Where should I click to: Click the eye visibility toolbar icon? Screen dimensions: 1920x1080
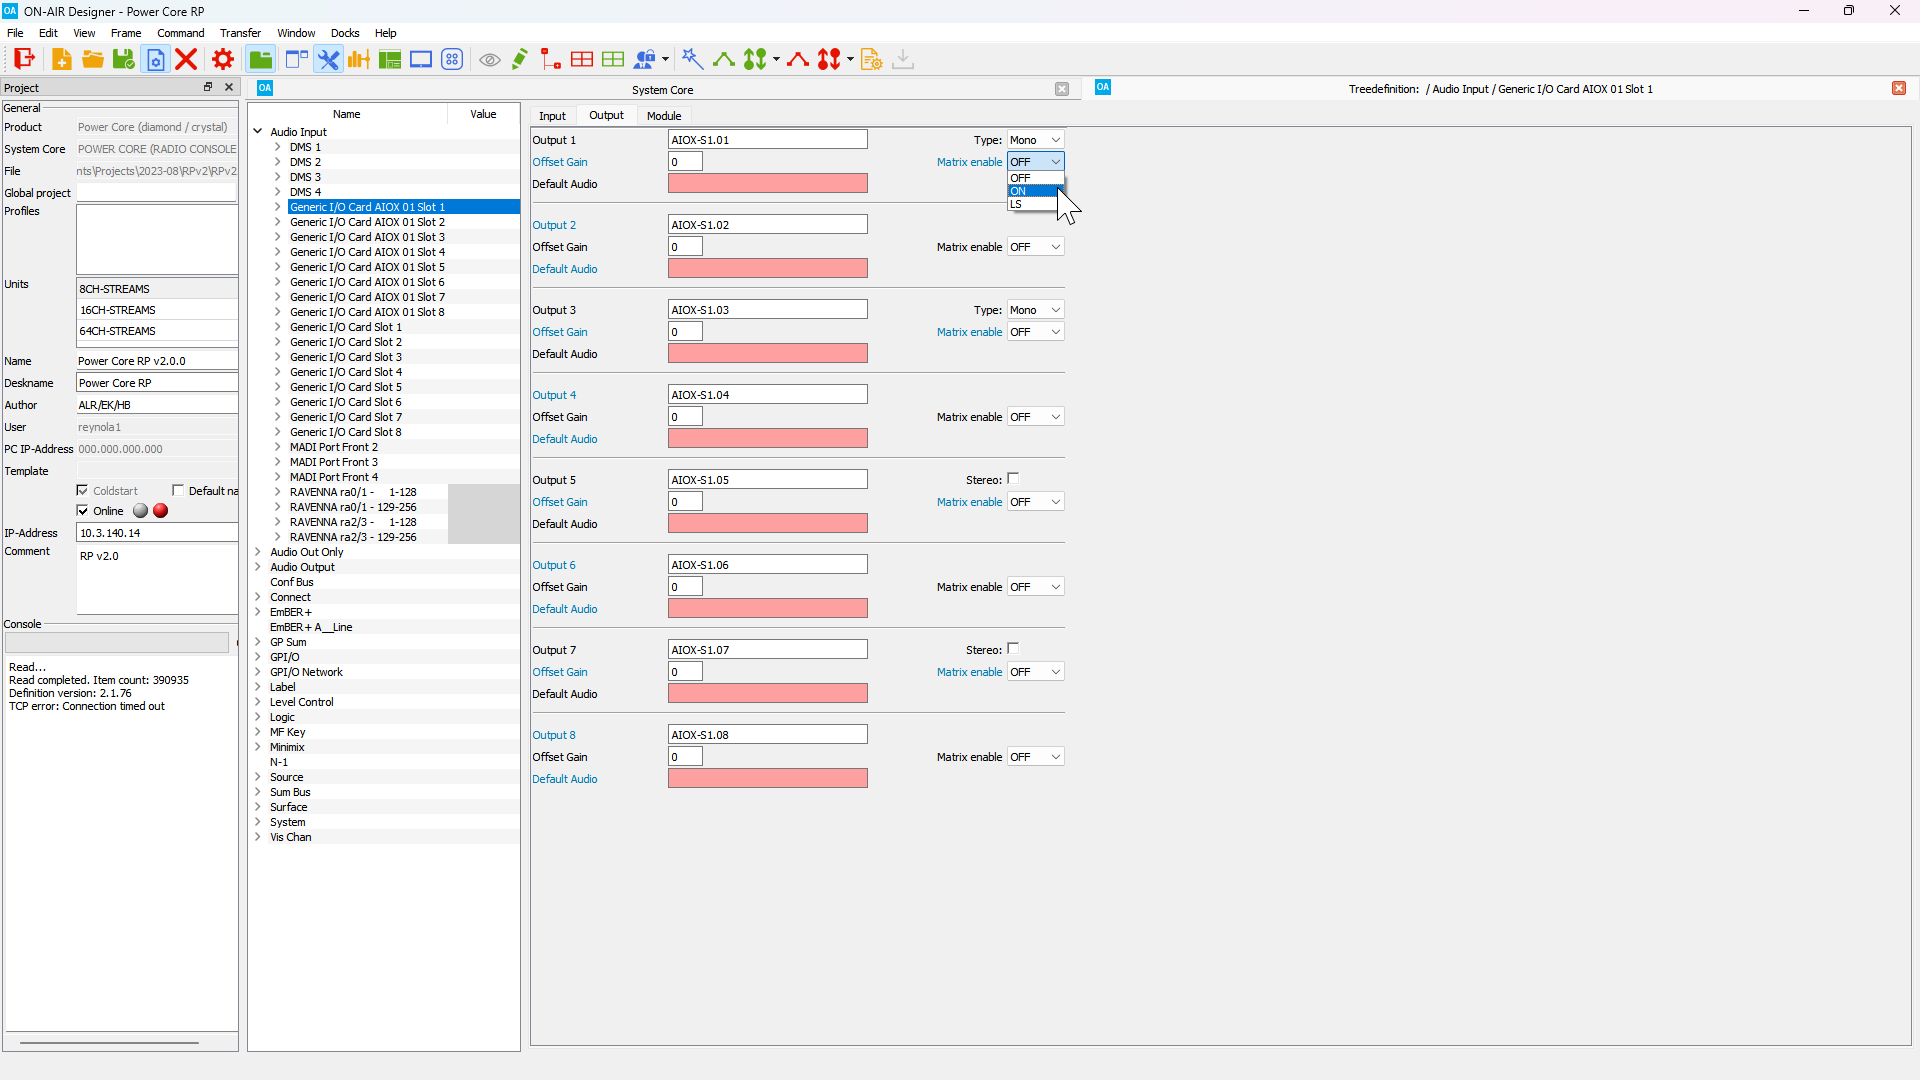click(489, 60)
